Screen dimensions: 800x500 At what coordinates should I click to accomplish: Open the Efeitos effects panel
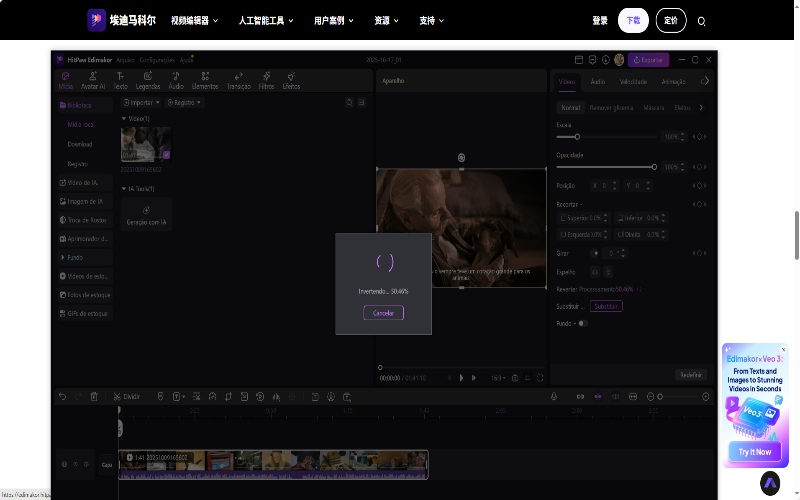[291, 80]
